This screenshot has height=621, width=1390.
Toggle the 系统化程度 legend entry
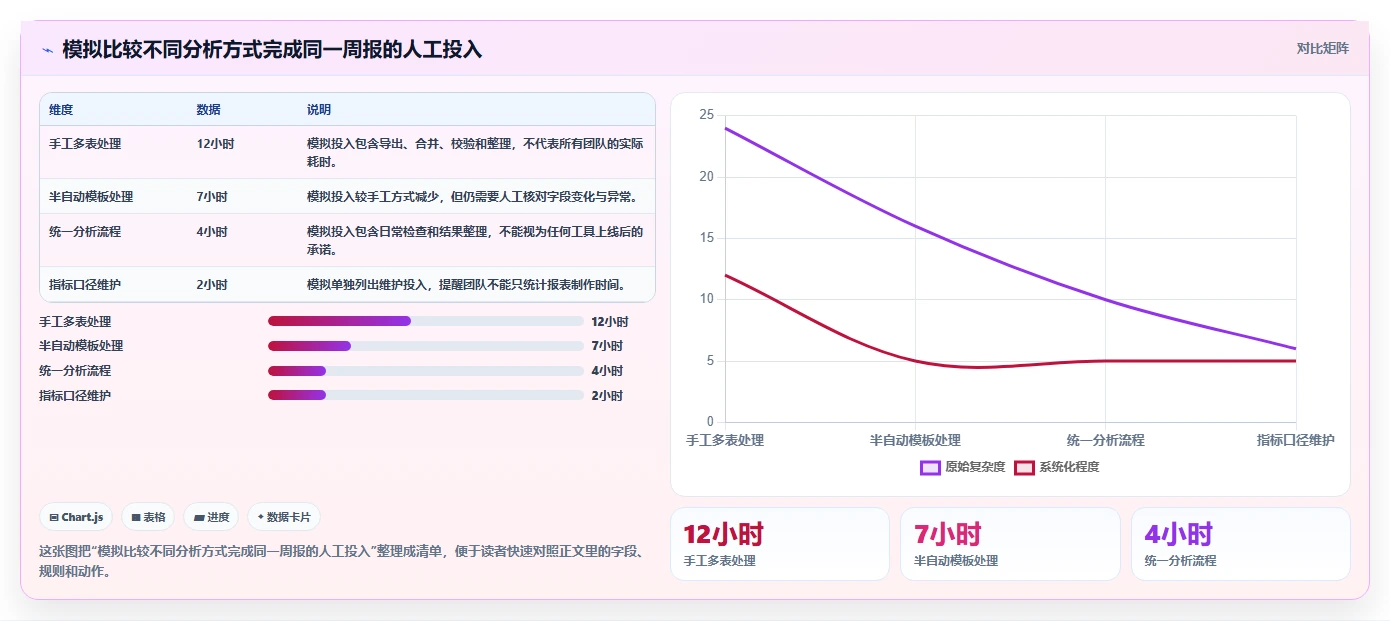[x=1057, y=467]
